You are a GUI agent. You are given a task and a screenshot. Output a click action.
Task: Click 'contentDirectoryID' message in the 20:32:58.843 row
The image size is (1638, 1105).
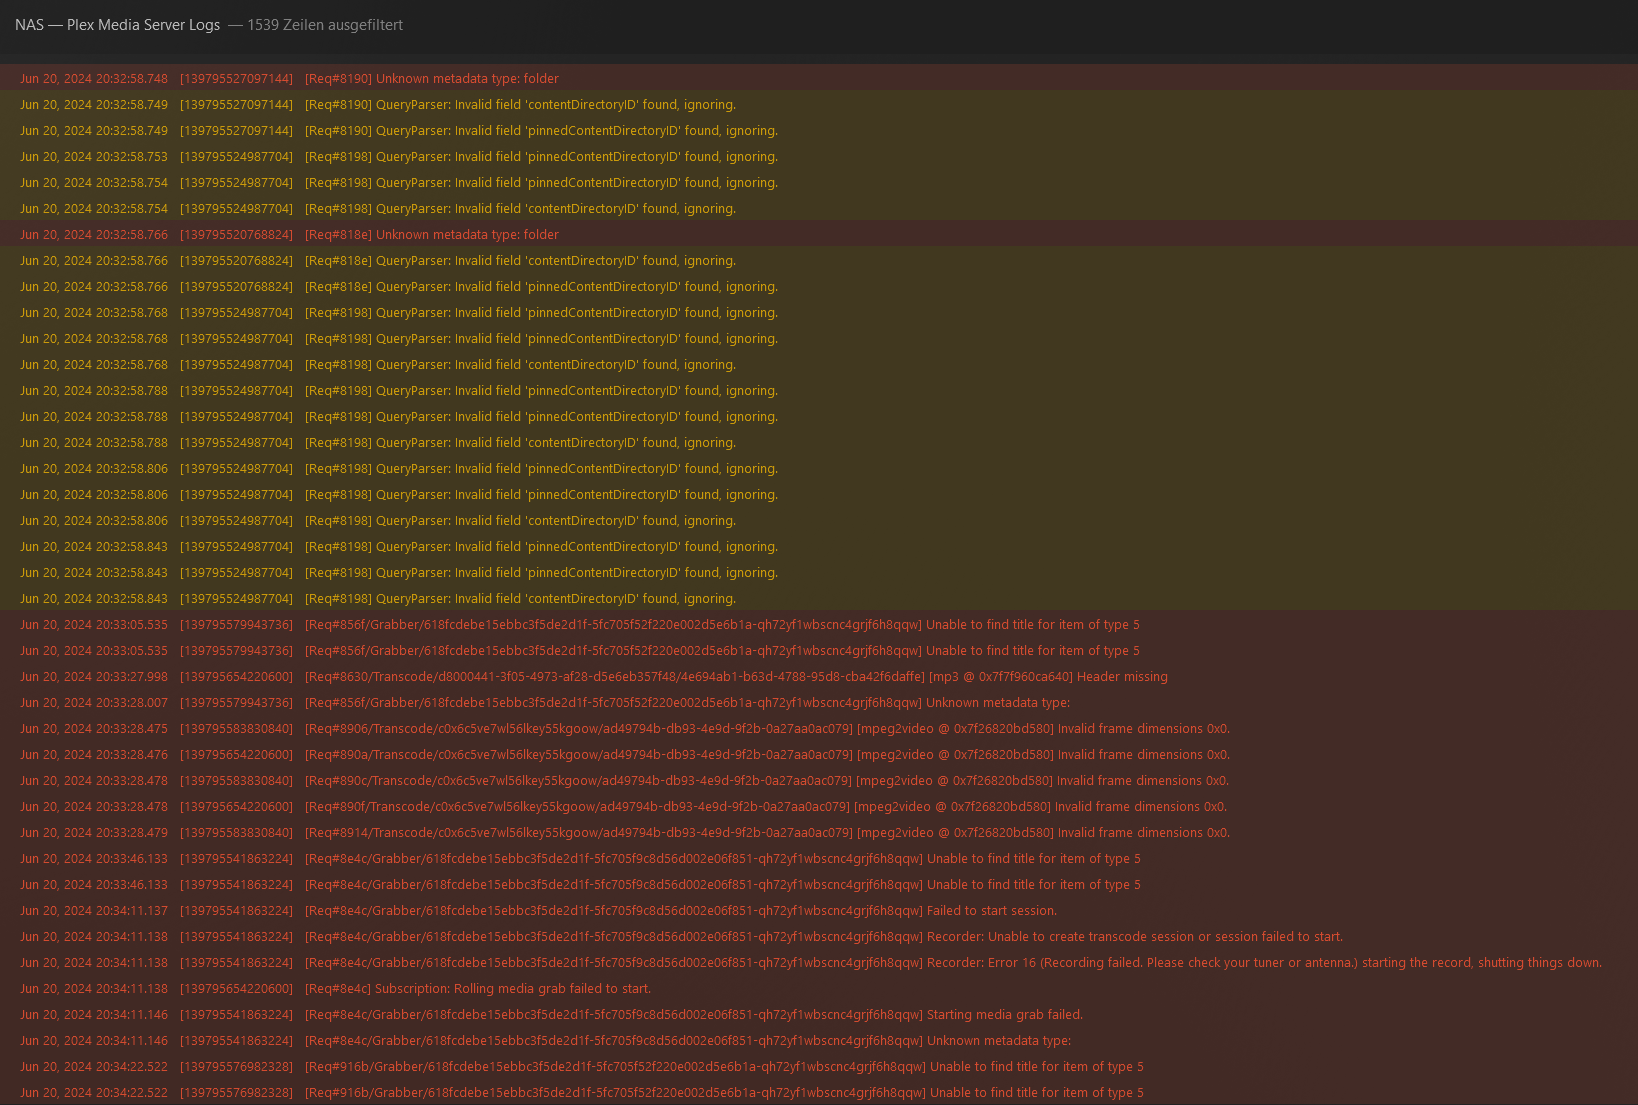[520, 598]
